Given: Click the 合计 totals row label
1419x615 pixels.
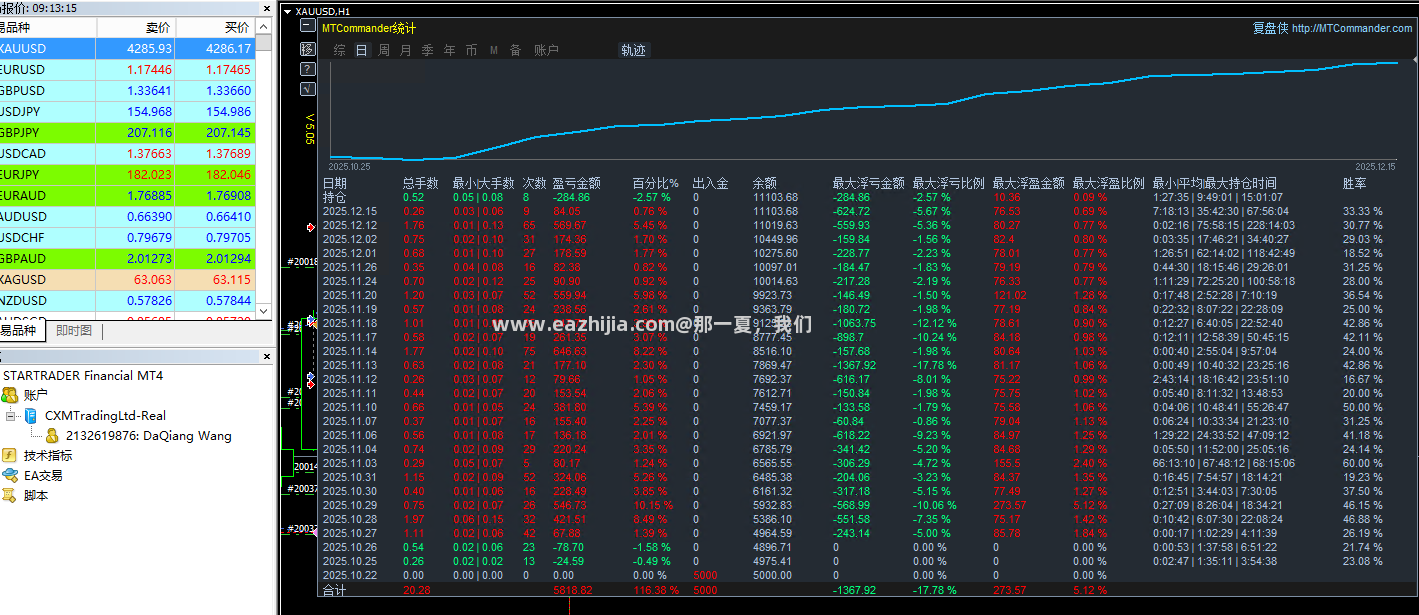Looking at the screenshot, I should [334, 591].
